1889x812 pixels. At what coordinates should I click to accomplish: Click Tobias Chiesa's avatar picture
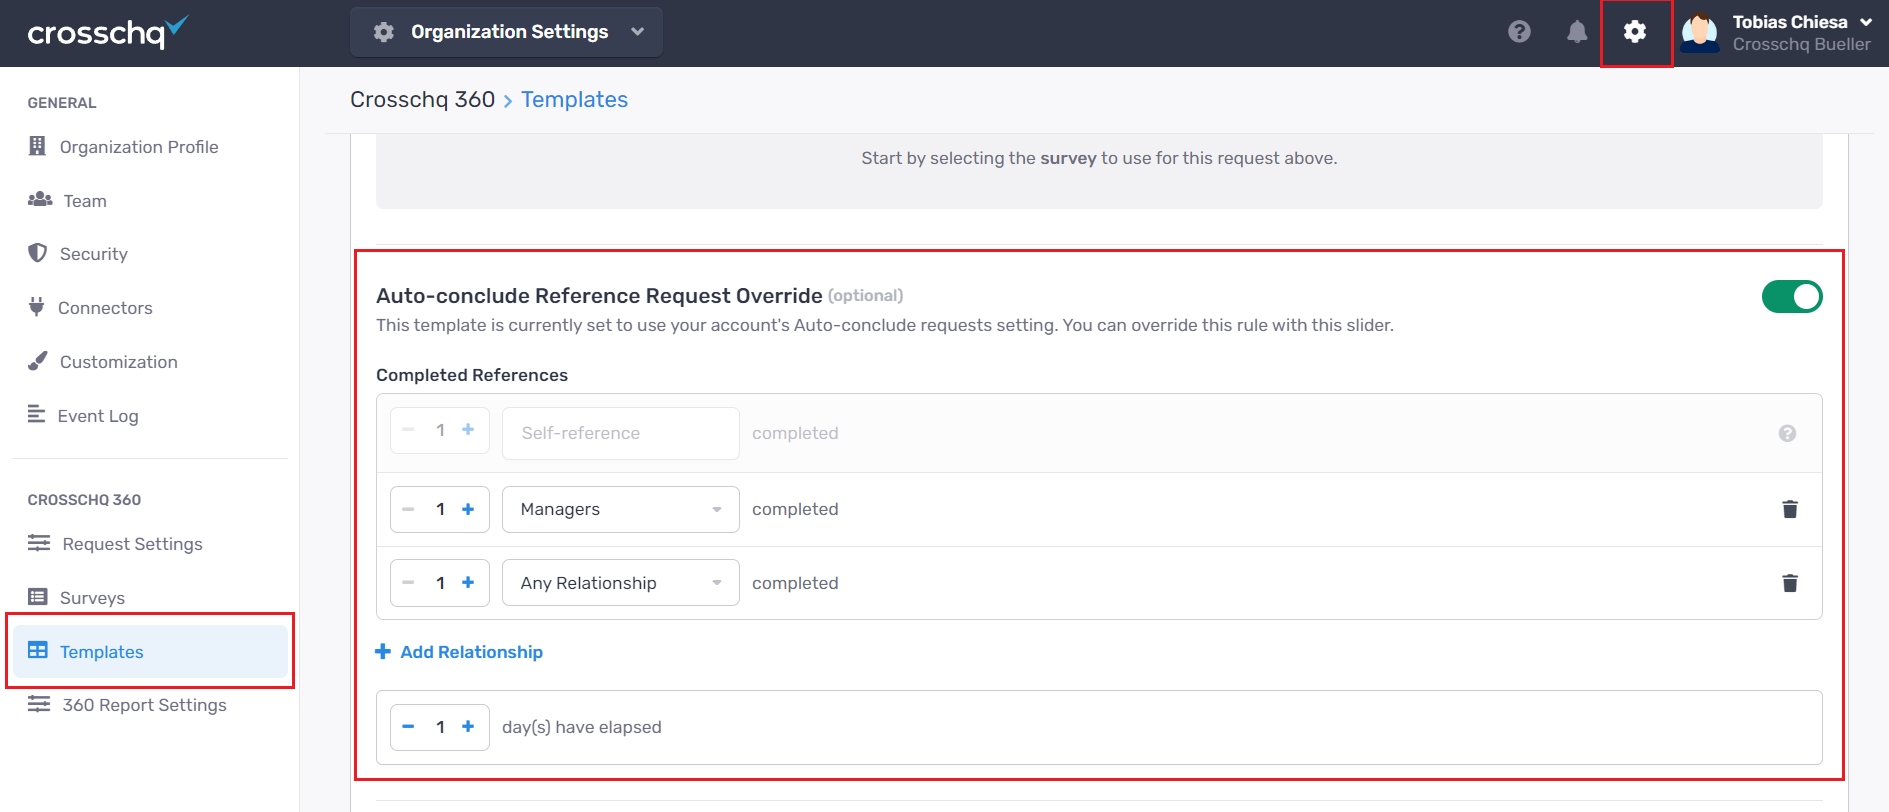pyautogui.click(x=1700, y=32)
